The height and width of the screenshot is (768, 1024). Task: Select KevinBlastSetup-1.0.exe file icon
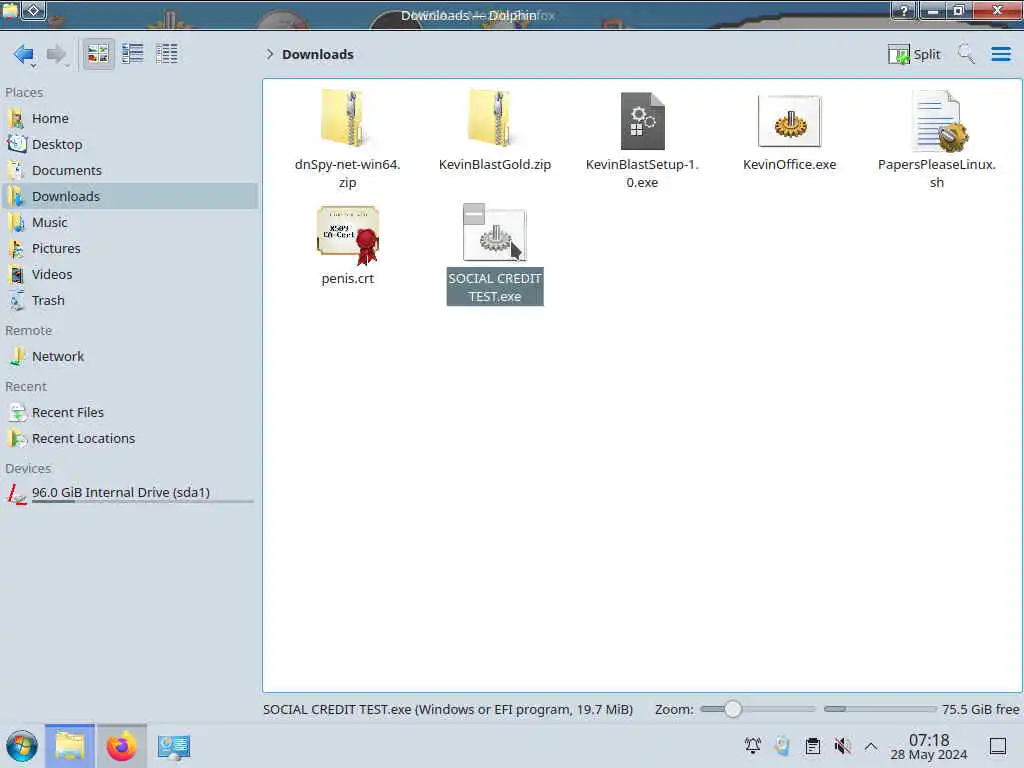642,120
